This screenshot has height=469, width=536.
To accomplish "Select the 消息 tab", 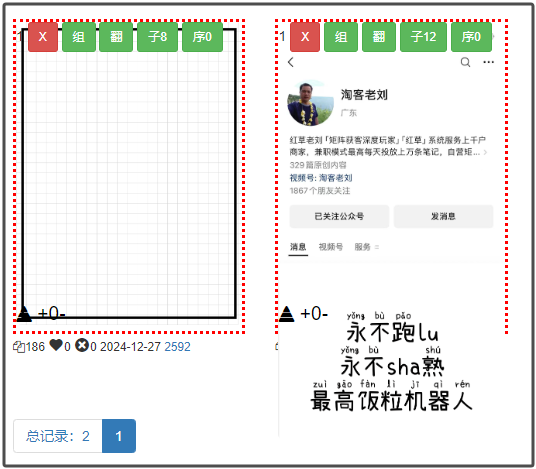I will coord(298,247).
